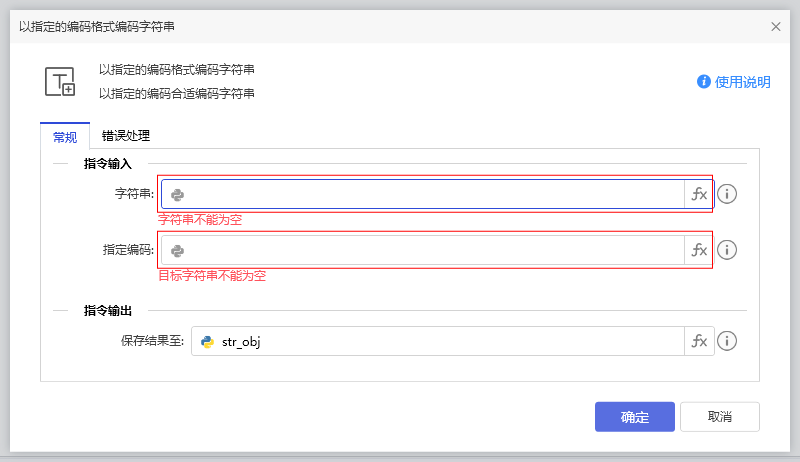This screenshot has width=800, height=462.
Task: Click the blue info icon beside 使用说明
Action: pos(704,82)
